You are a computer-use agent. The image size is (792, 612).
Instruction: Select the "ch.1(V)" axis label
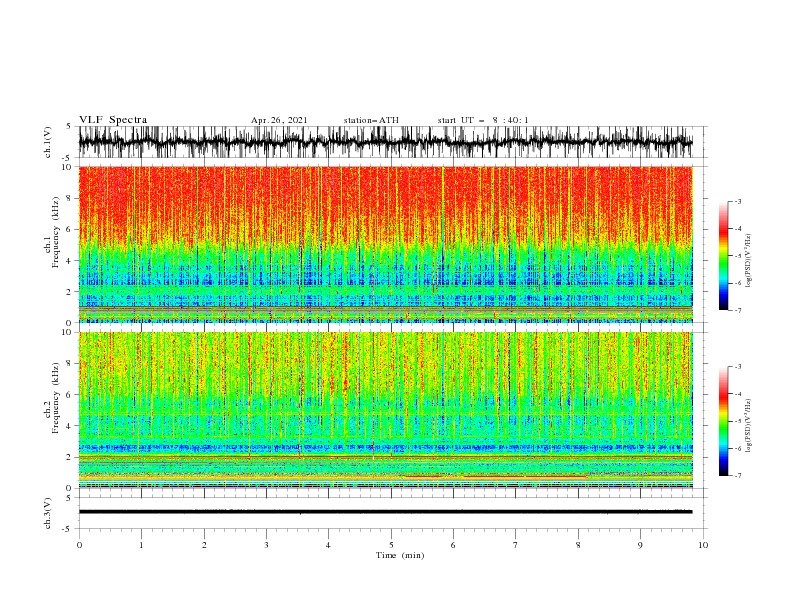pos(48,142)
